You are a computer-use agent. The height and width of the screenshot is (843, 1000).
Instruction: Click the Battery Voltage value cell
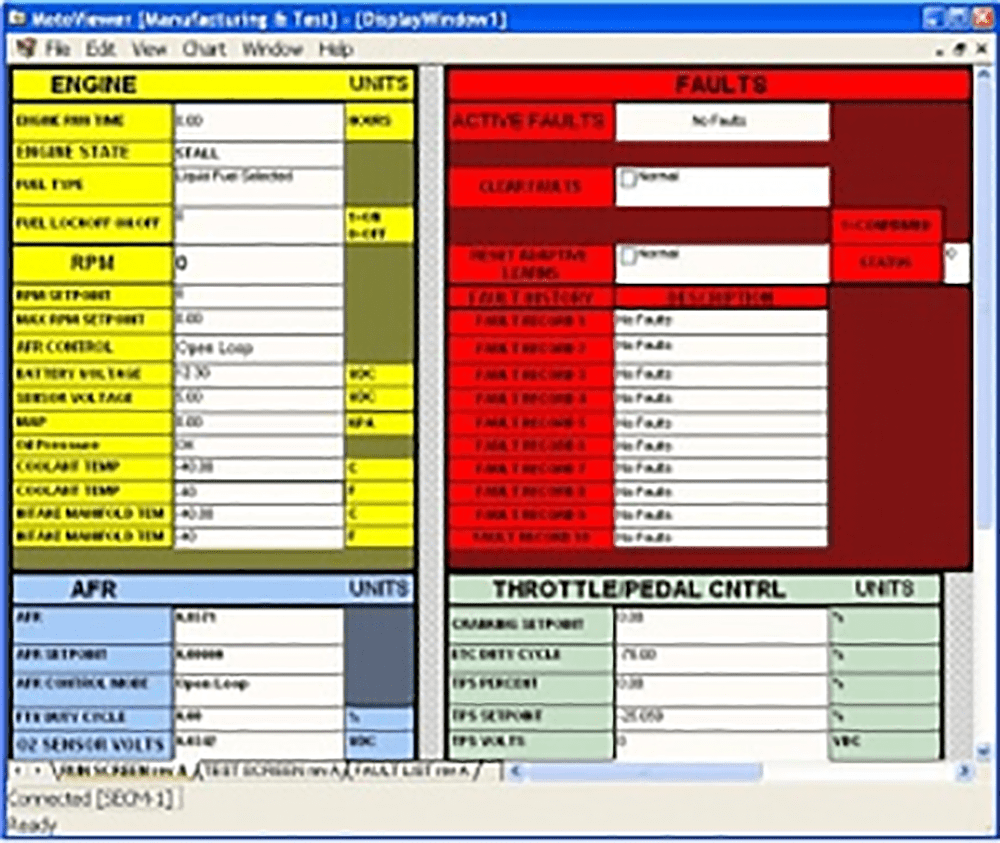(258, 374)
